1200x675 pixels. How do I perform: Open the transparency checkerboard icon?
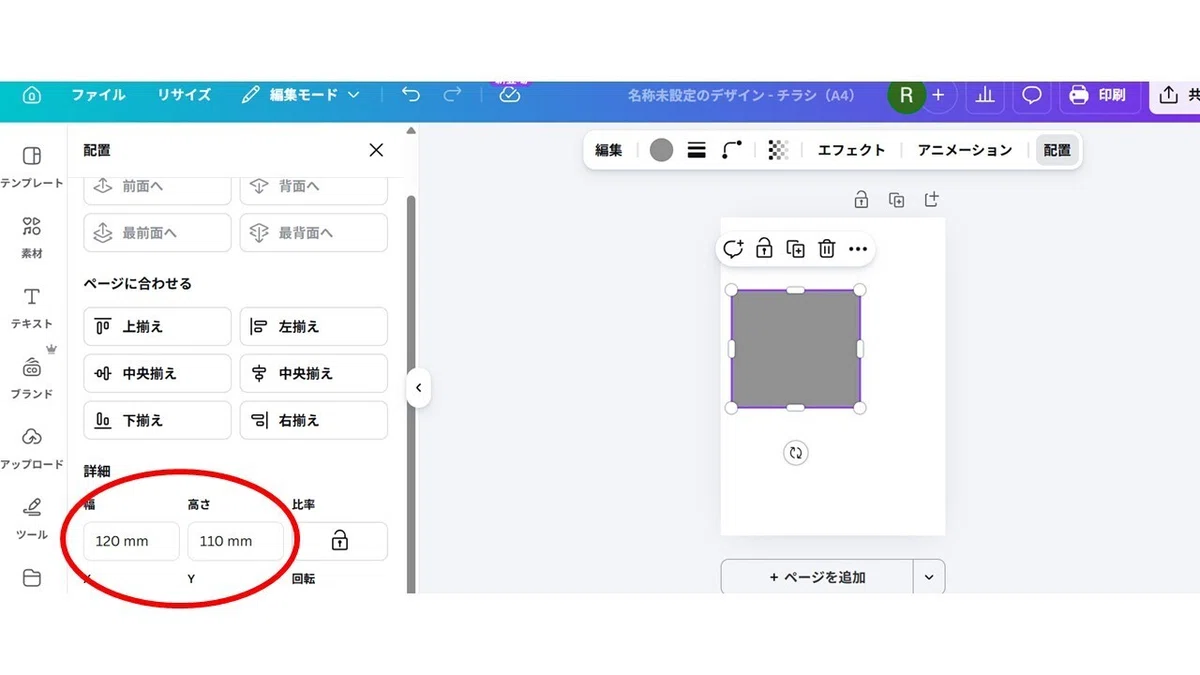778,150
